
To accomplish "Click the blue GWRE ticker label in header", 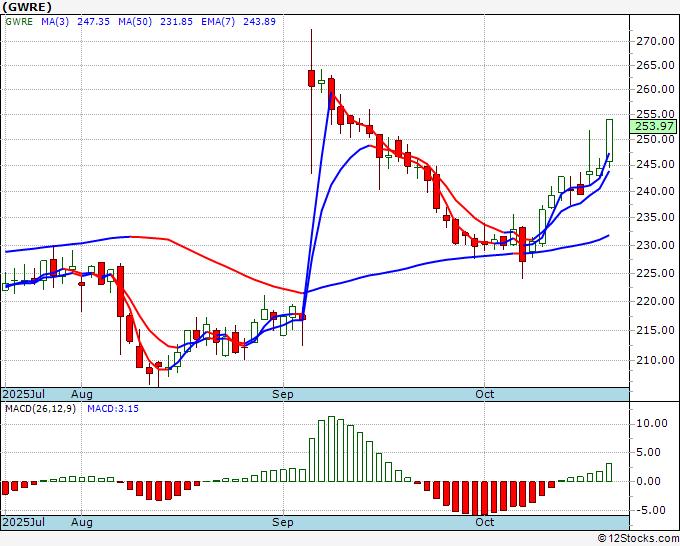I will coord(20,20).
